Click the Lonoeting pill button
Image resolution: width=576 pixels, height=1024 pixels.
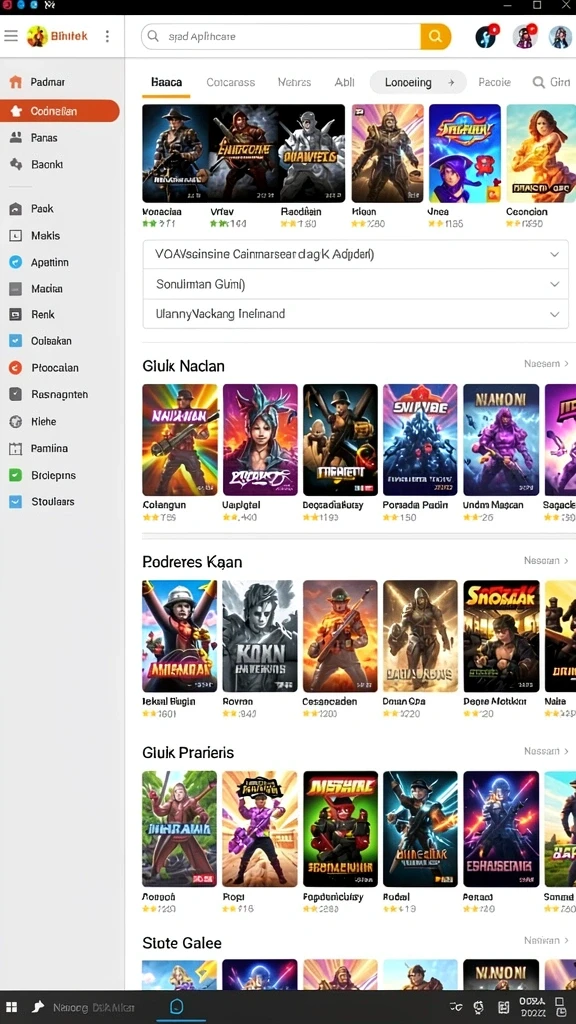[418, 82]
